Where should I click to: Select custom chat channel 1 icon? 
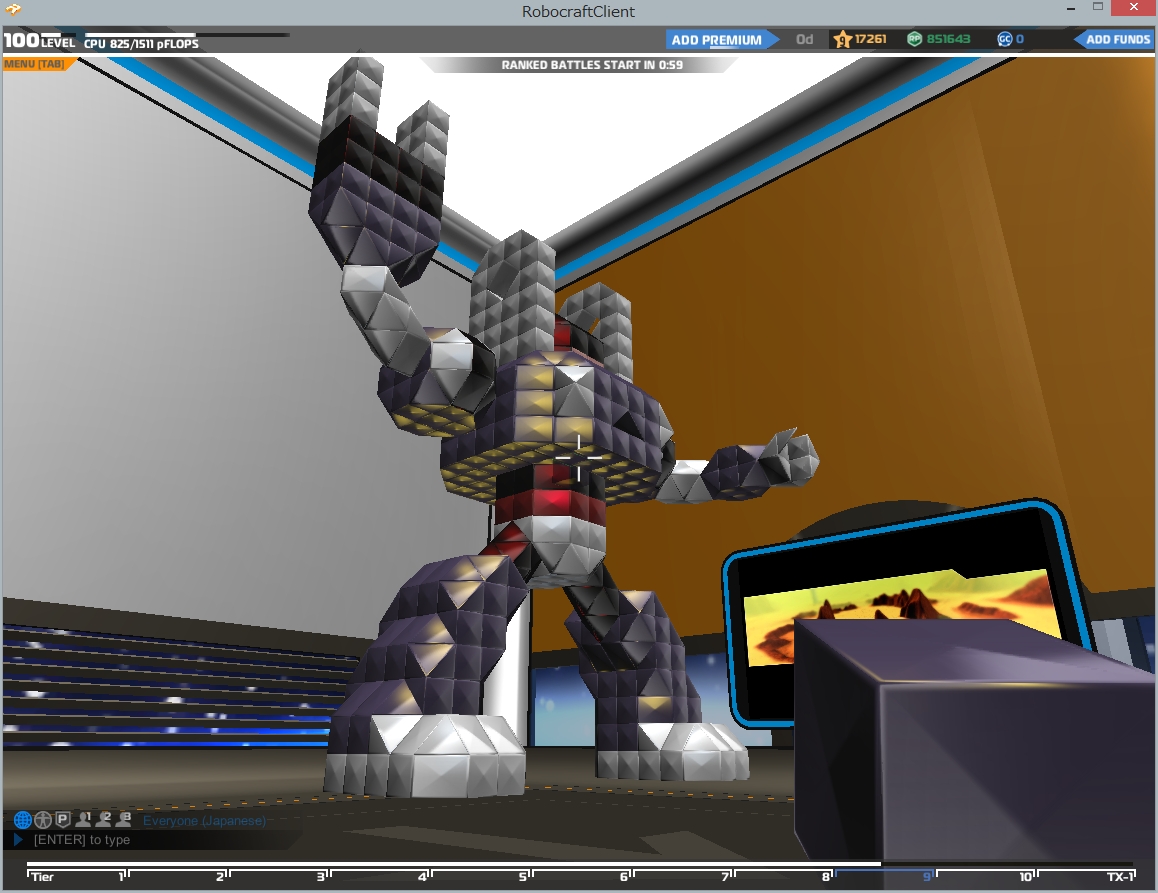(83, 818)
